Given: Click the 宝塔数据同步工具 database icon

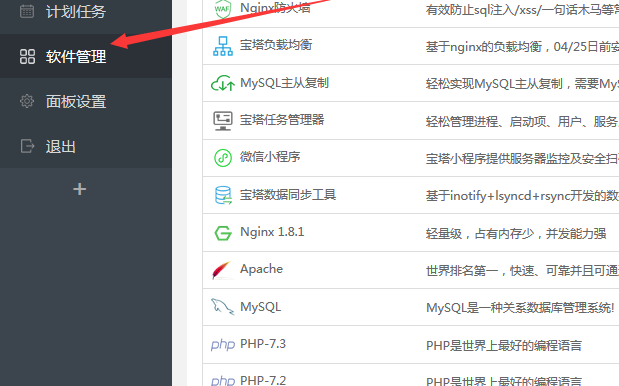Looking at the screenshot, I should click(x=223, y=195).
